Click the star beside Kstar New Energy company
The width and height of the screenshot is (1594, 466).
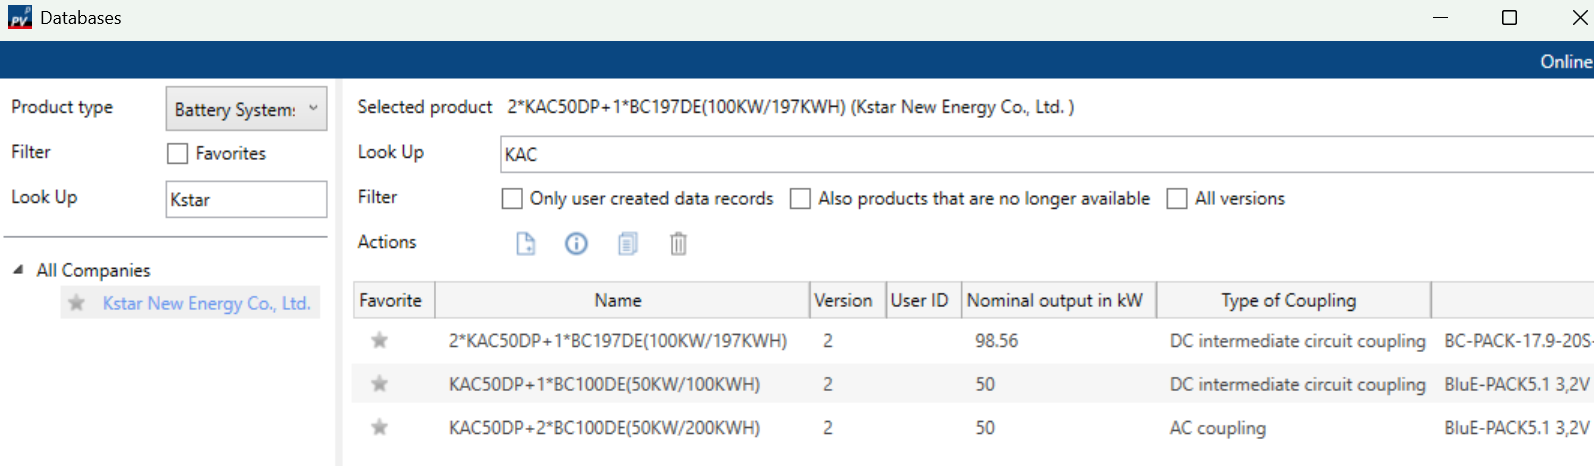[77, 303]
